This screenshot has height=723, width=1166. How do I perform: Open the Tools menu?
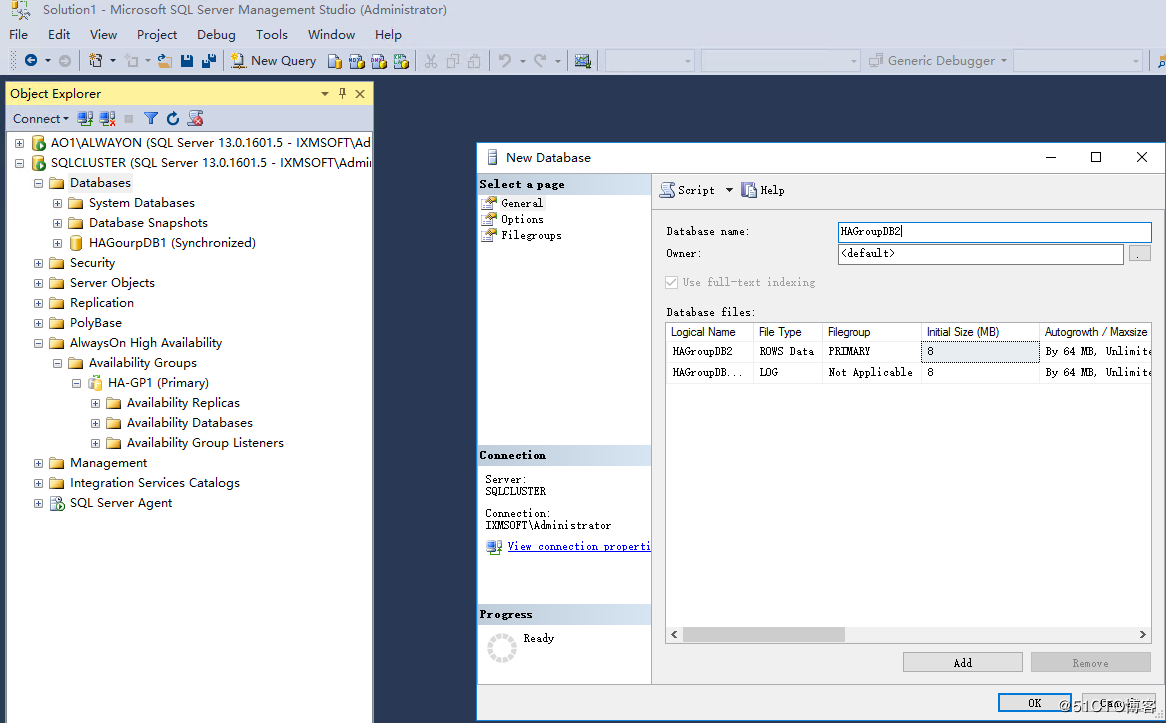(271, 34)
